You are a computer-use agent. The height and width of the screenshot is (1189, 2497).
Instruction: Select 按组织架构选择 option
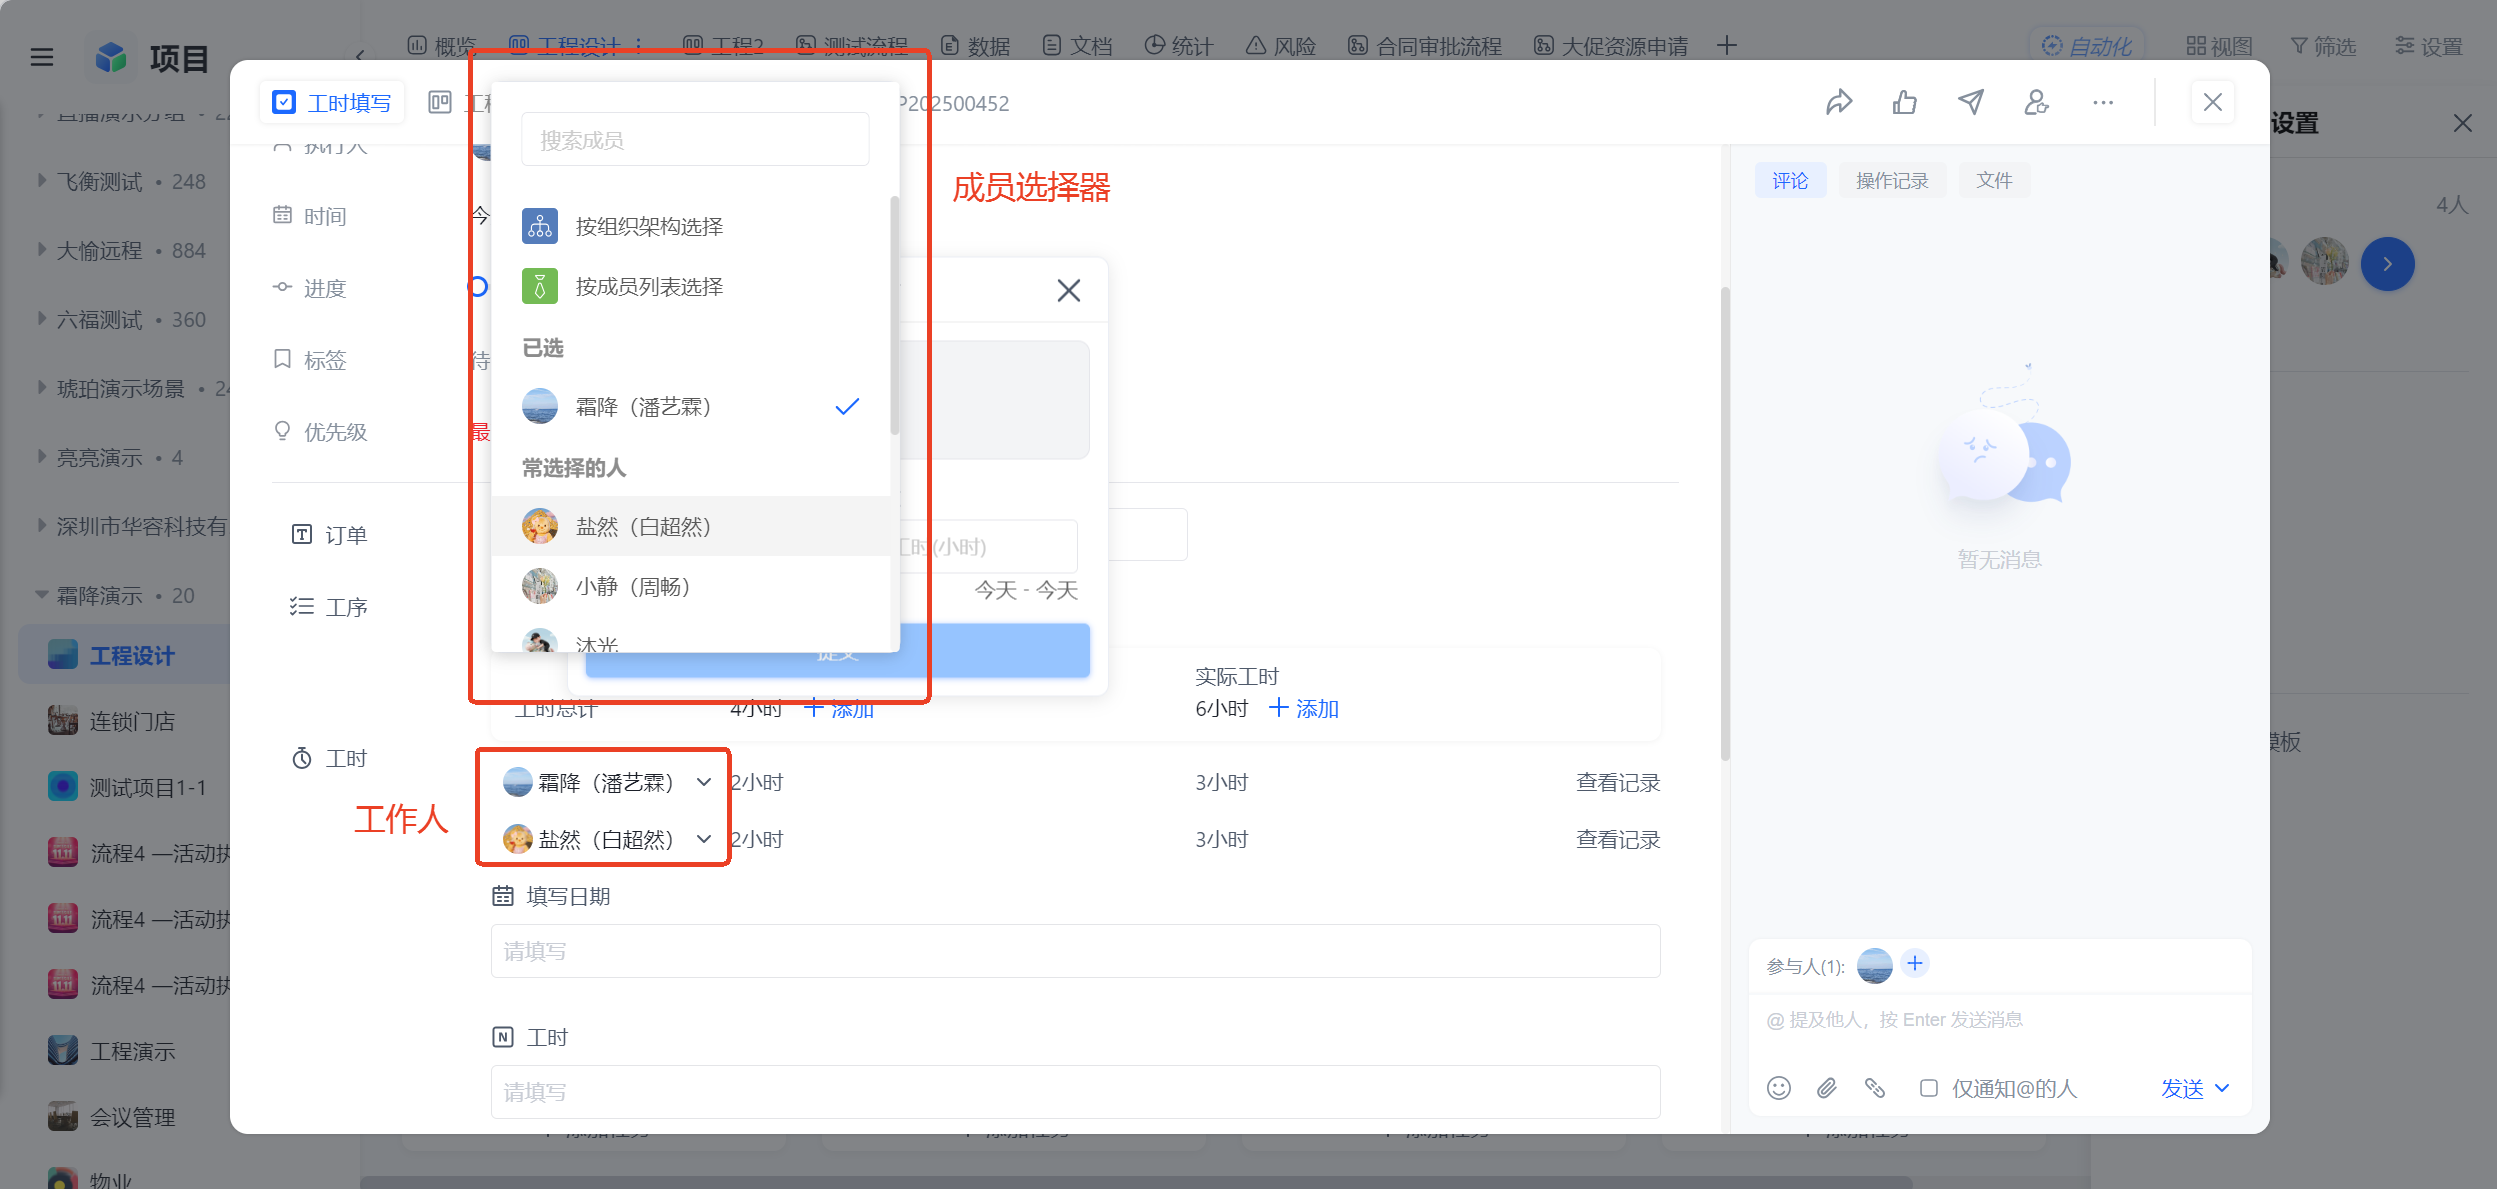pos(691,227)
